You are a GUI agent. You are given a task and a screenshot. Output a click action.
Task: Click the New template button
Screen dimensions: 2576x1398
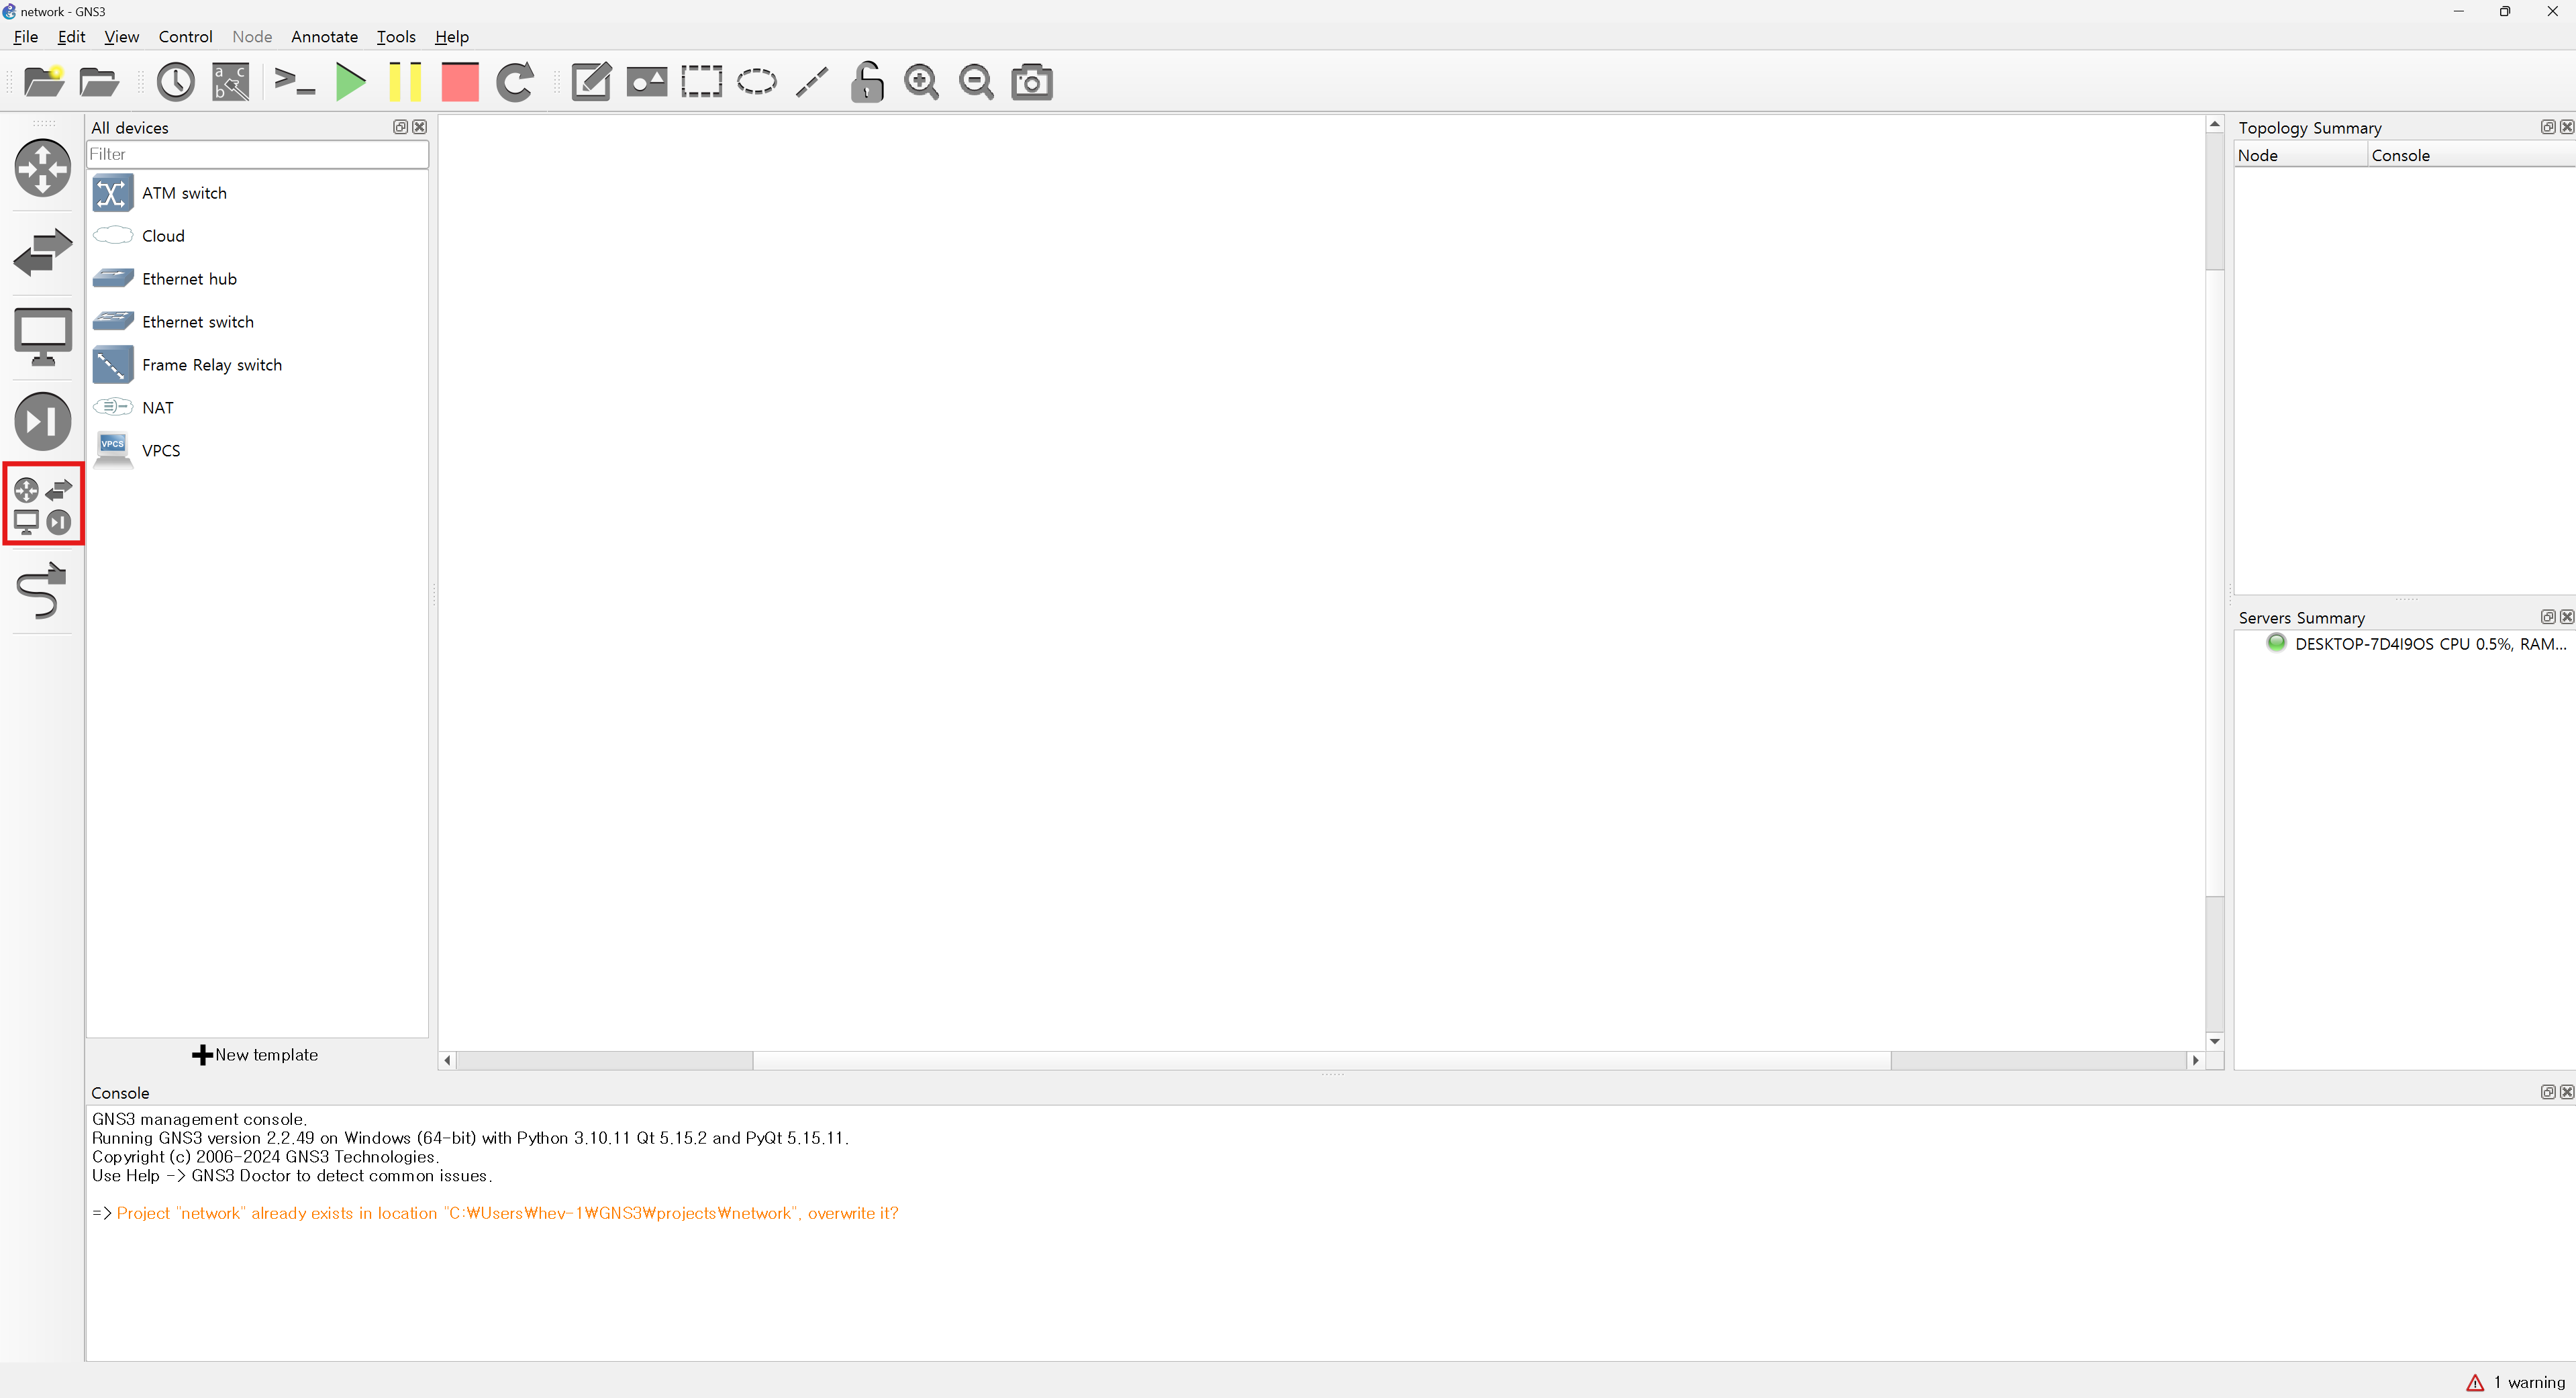pyautogui.click(x=256, y=1055)
